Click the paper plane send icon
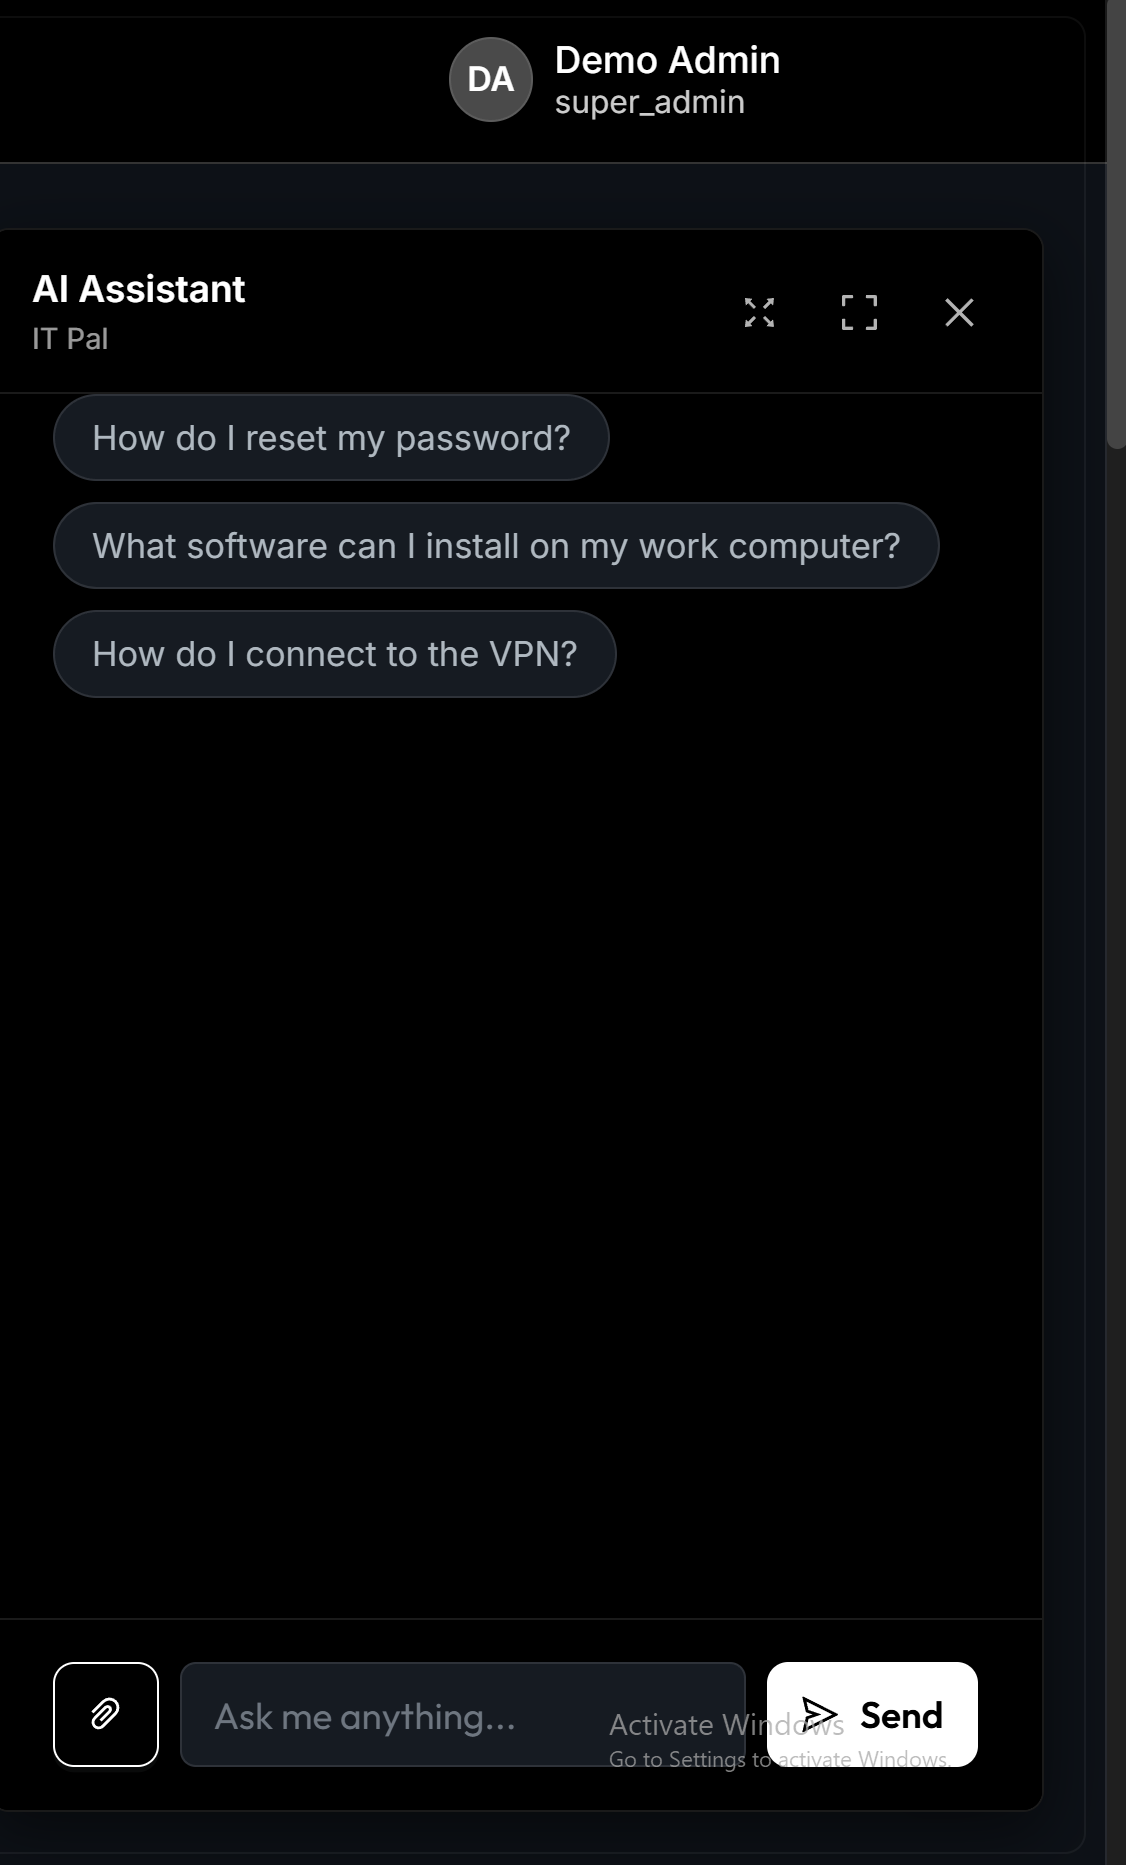 tap(820, 1714)
